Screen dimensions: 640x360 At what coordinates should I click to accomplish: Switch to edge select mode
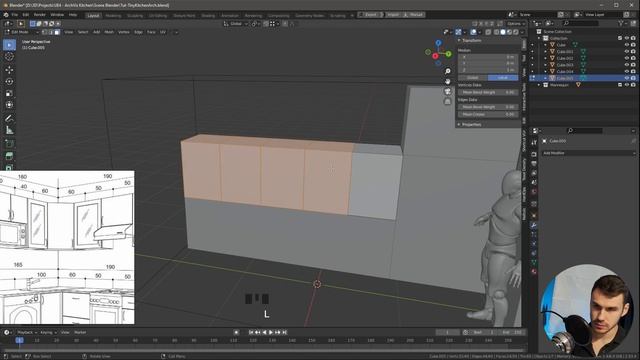click(51, 32)
